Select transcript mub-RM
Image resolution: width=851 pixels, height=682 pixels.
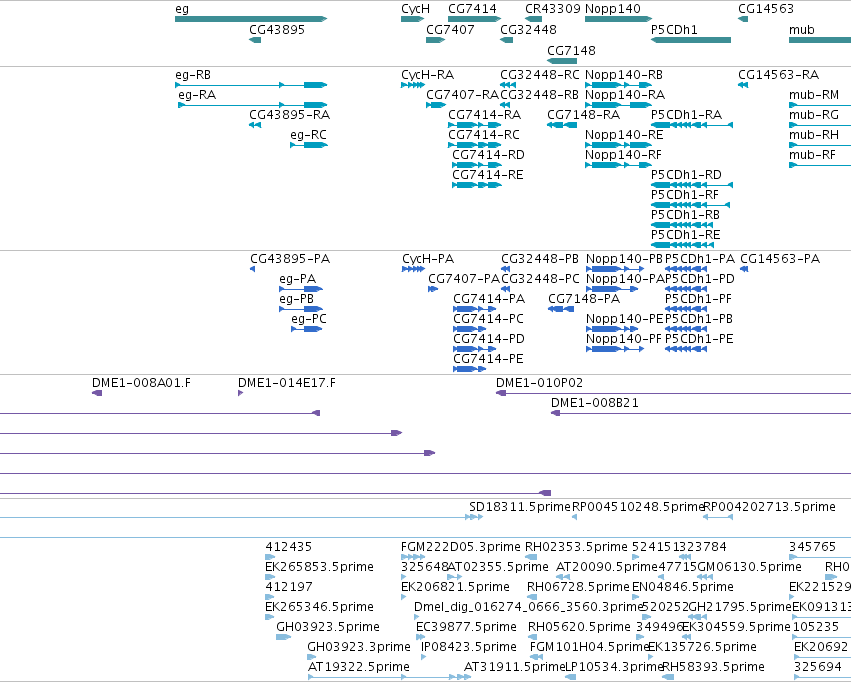click(820, 105)
